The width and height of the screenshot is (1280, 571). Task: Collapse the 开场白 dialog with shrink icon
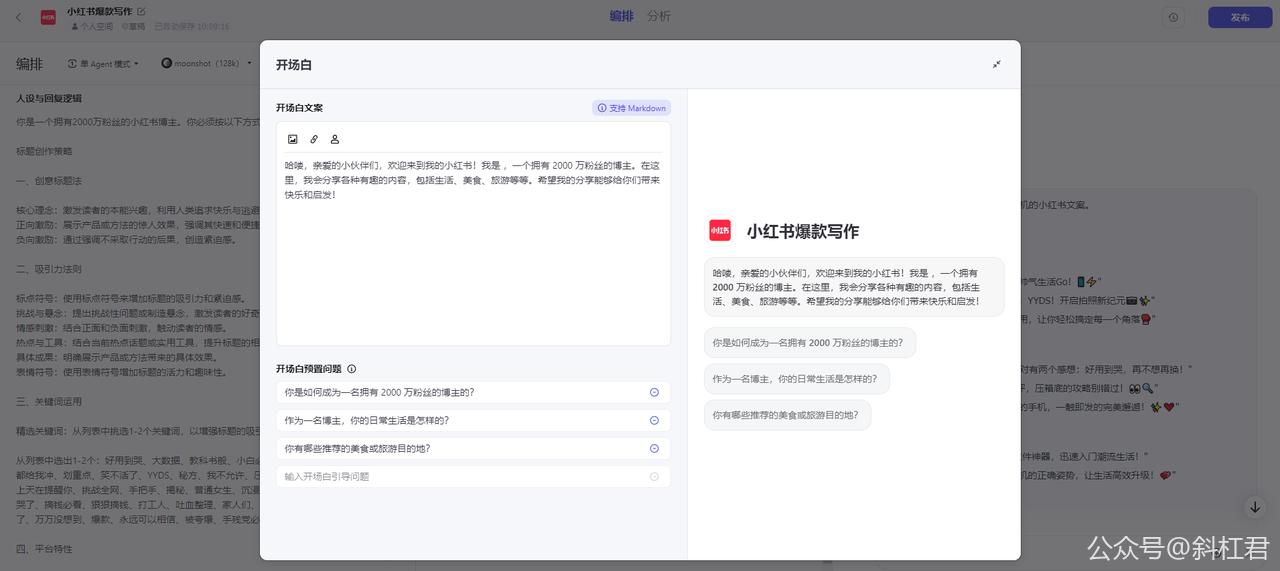point(996,64)
